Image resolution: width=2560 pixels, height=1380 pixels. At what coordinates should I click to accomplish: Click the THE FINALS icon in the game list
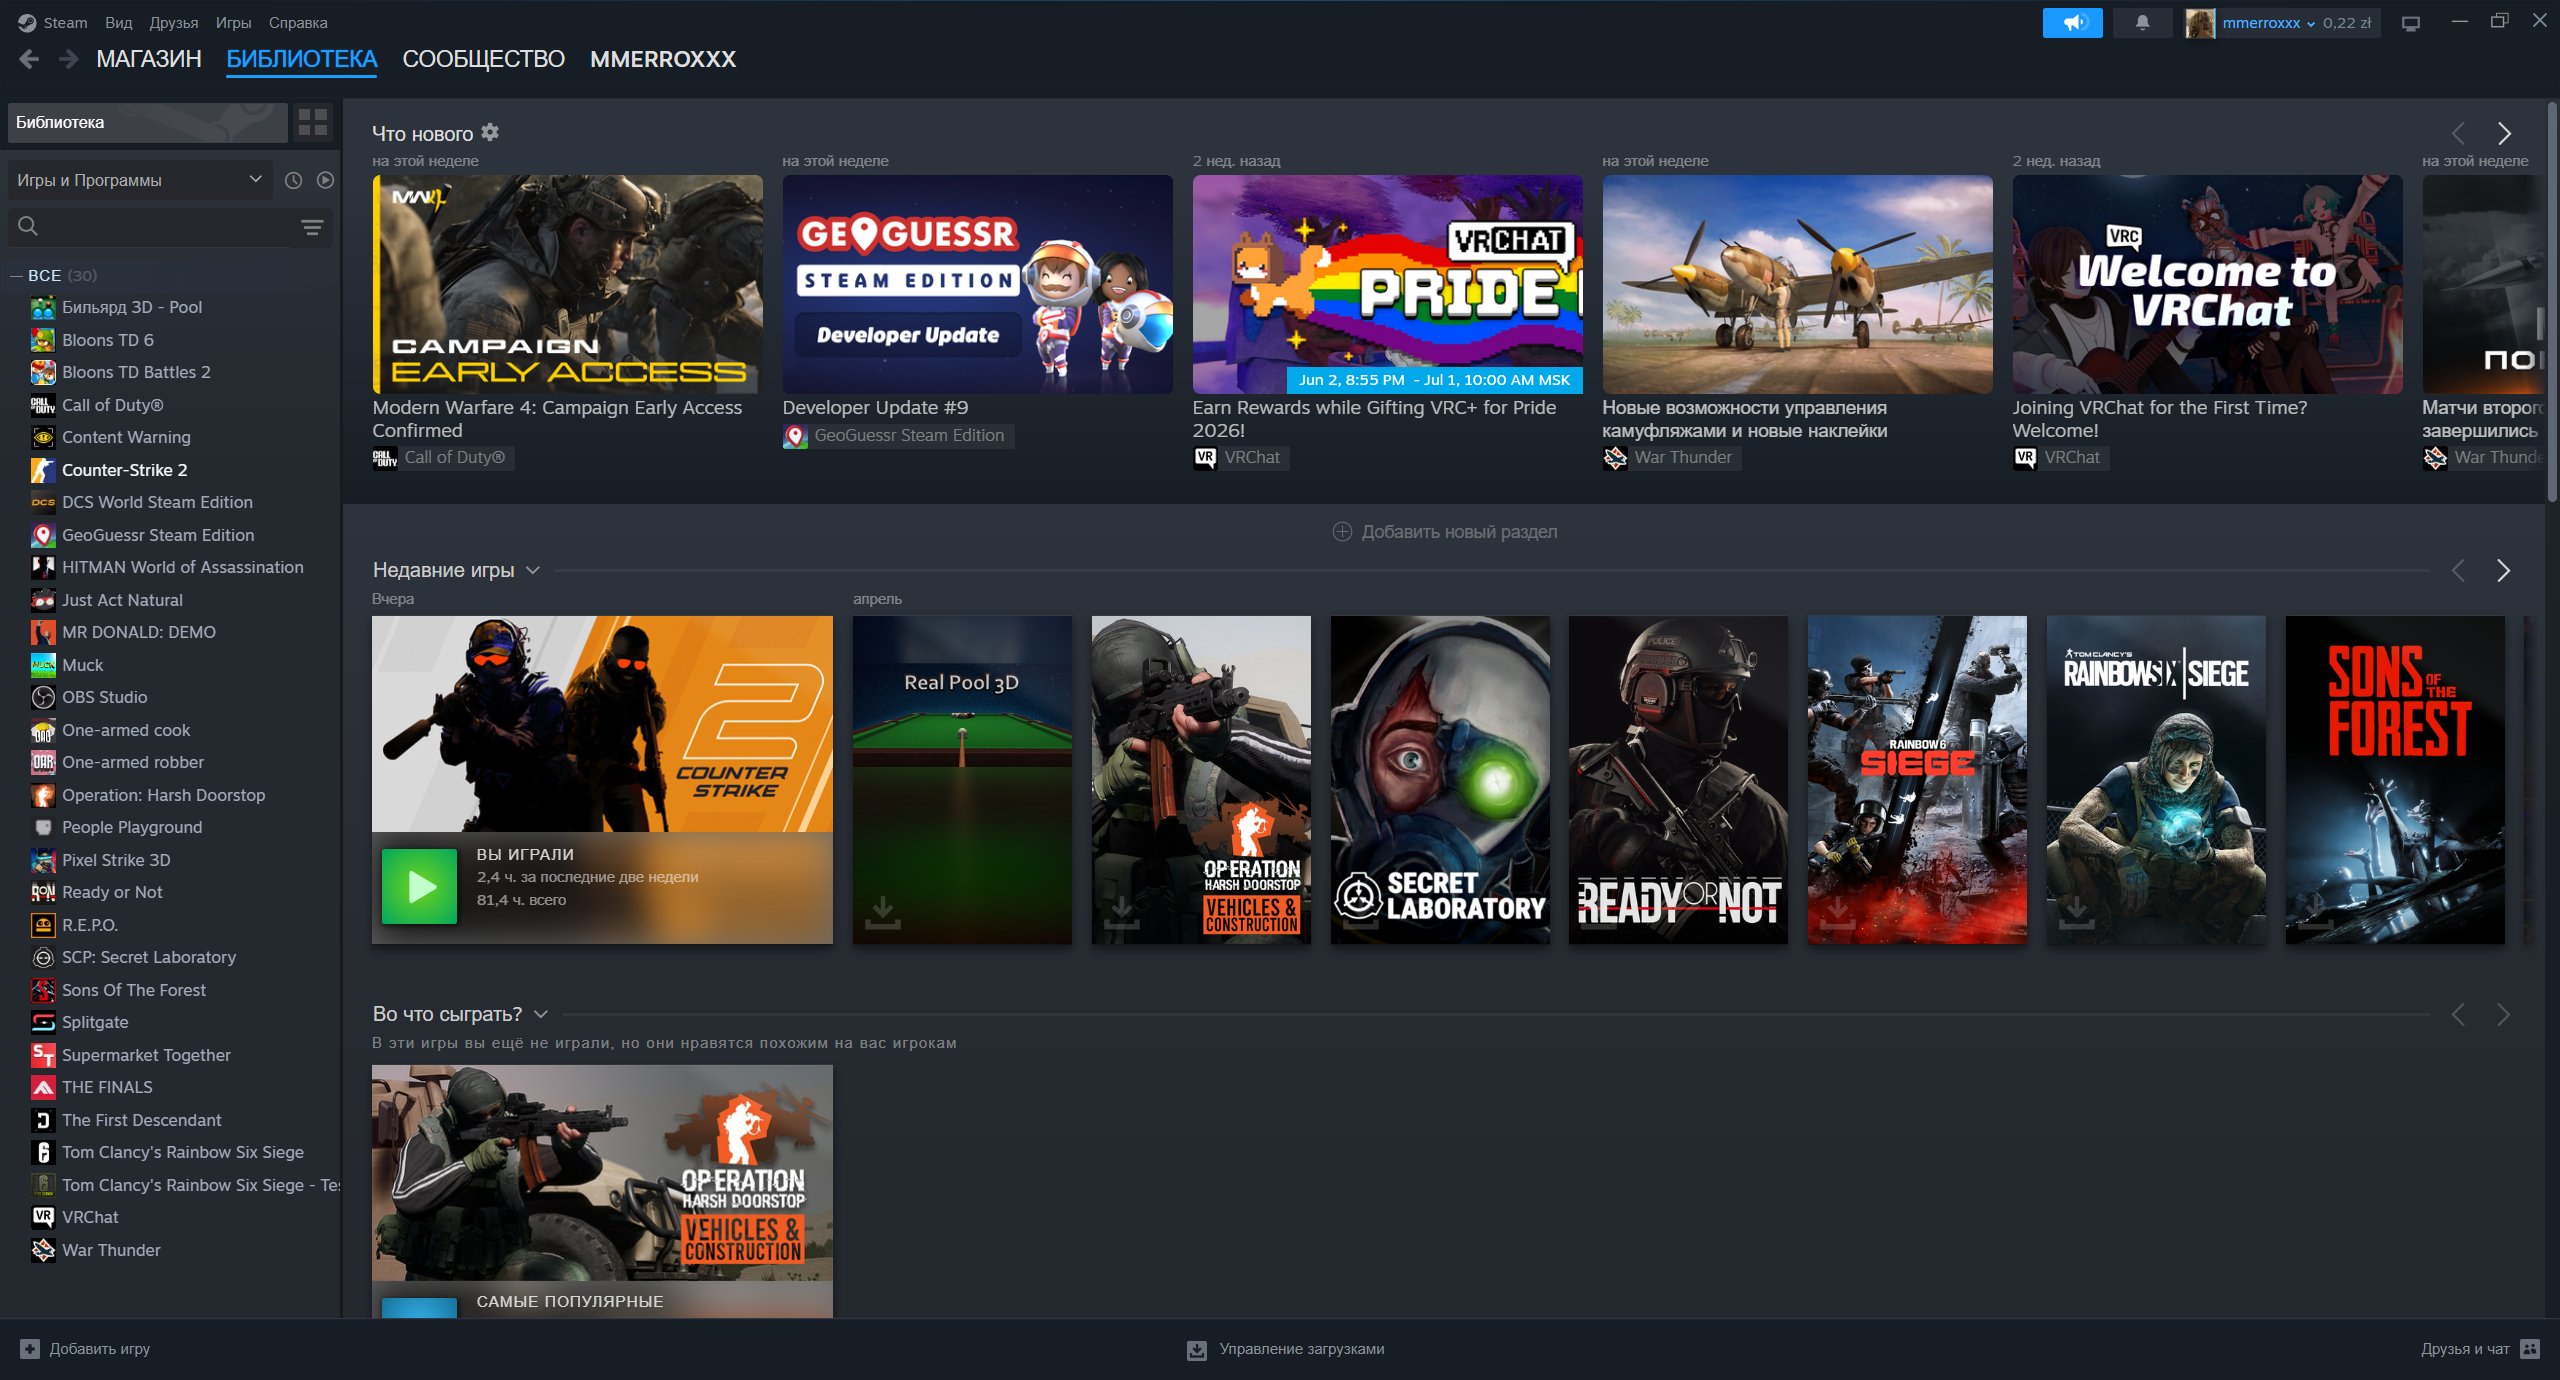(43, 1087)
